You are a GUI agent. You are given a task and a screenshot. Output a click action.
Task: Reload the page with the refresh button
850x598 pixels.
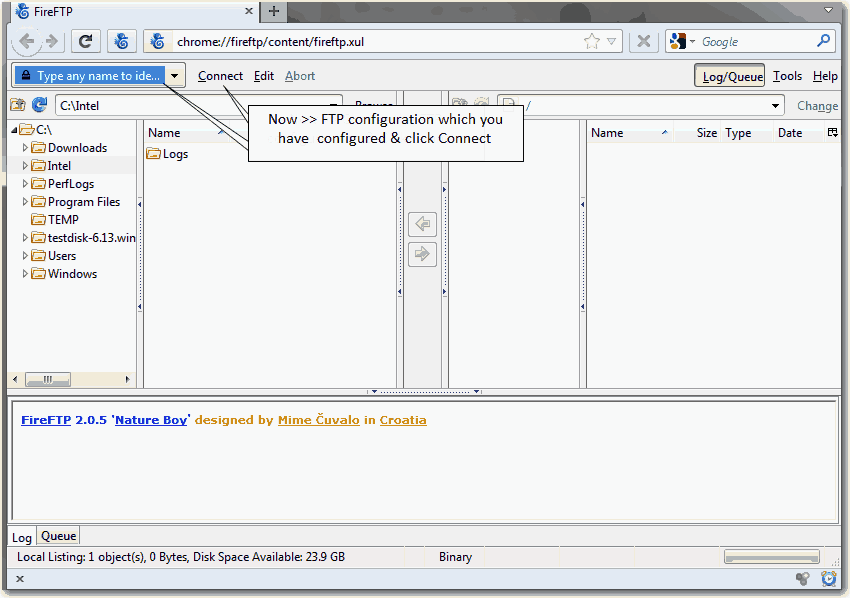coord(85,41)
